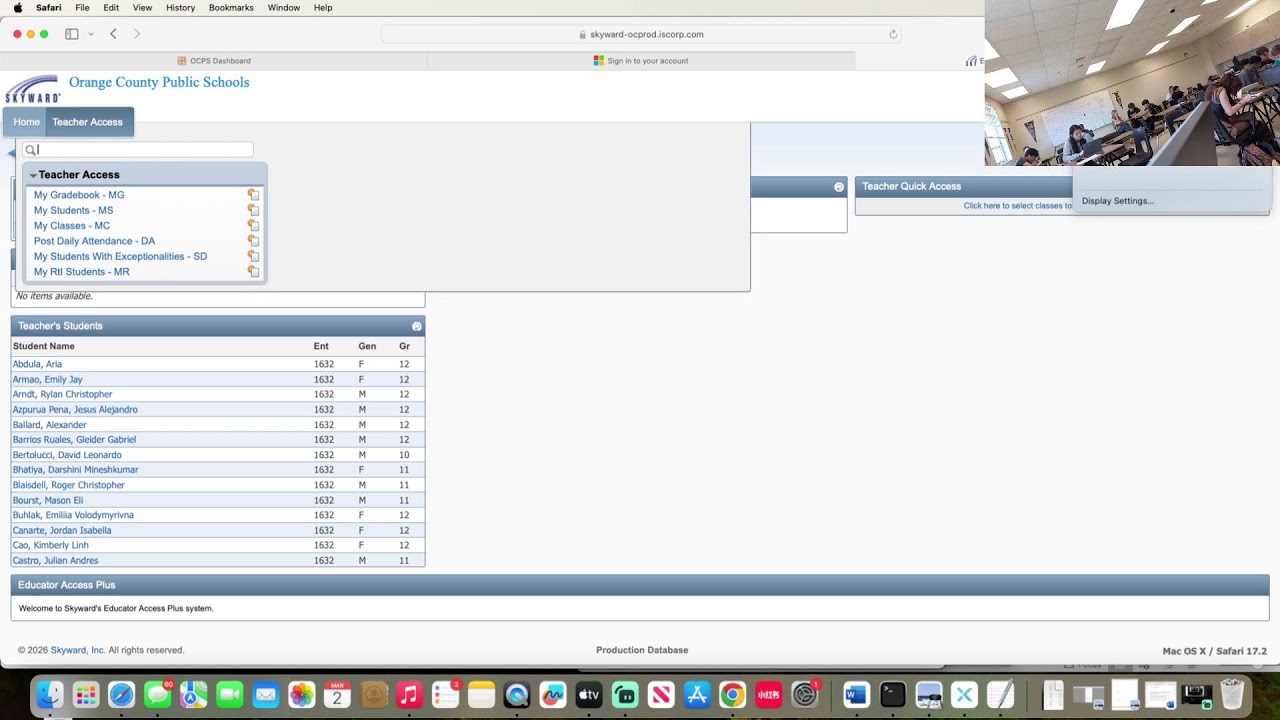
Task: Click the favorite icon beside Post Daily Attendance
Action: pos(253,241)
